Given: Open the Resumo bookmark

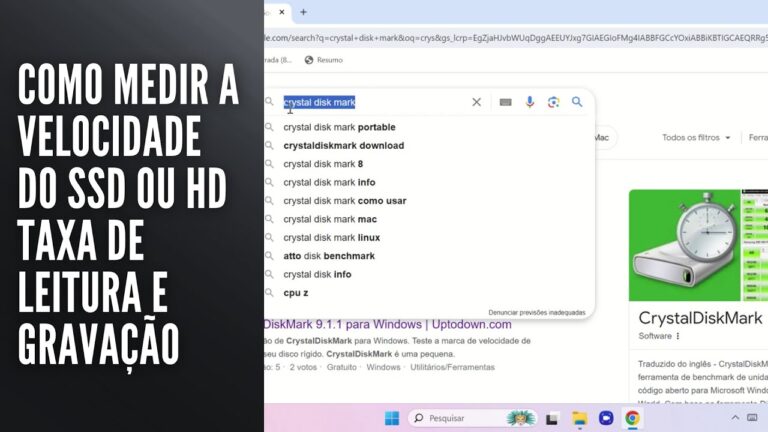Looking at the screenshot, I should 324,60.
